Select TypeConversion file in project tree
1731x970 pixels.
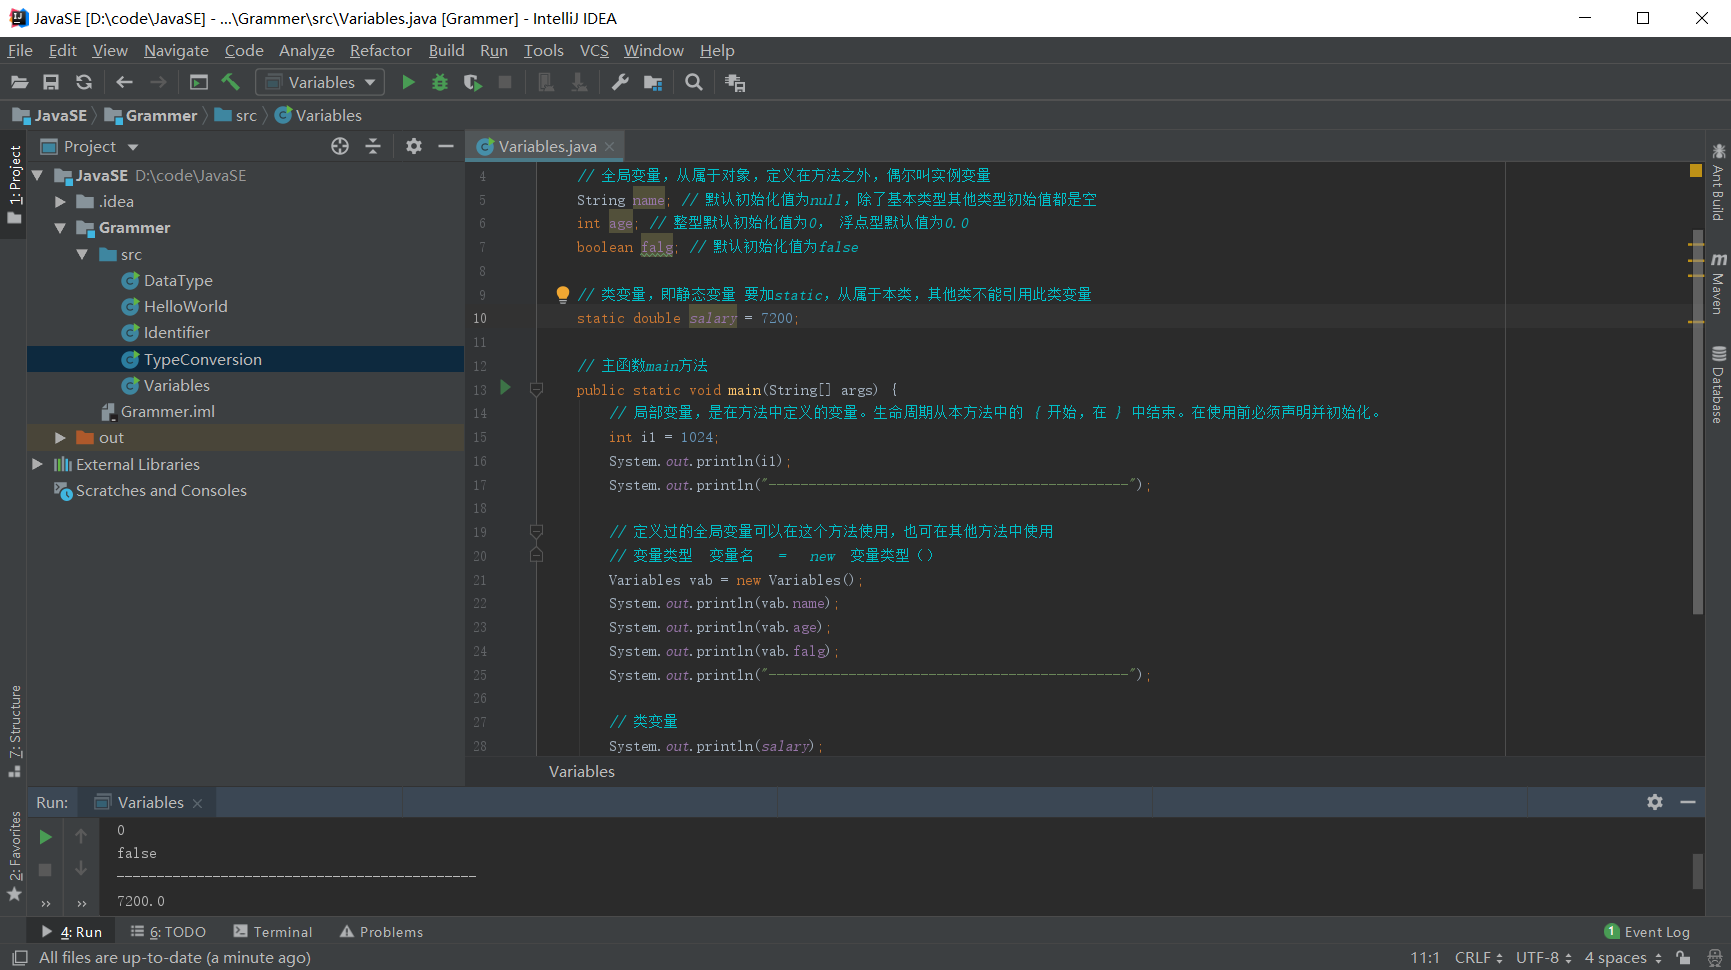[202, 360]
